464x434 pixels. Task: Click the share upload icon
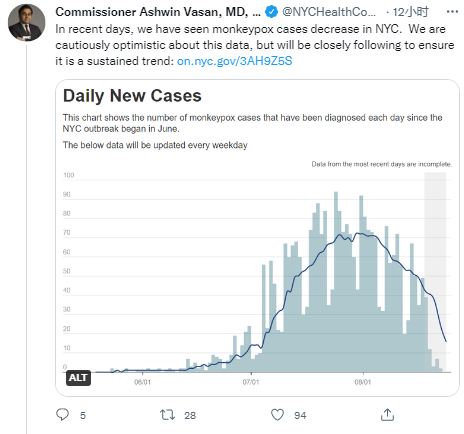click(387, 415)
